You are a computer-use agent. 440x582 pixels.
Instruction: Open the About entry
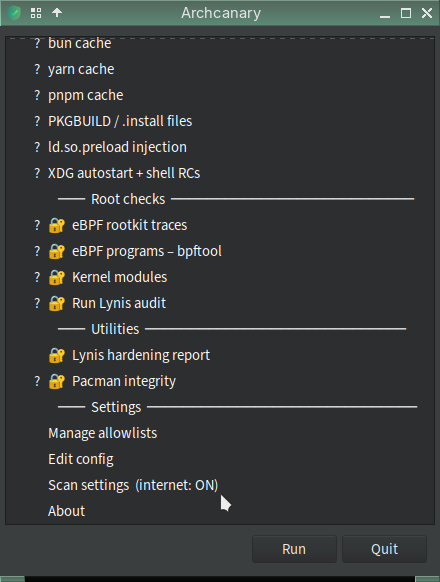pos(66,511)
